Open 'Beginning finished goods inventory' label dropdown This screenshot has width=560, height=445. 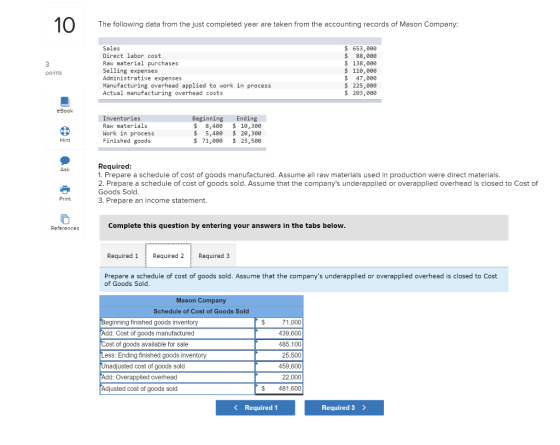click(177, 322)
